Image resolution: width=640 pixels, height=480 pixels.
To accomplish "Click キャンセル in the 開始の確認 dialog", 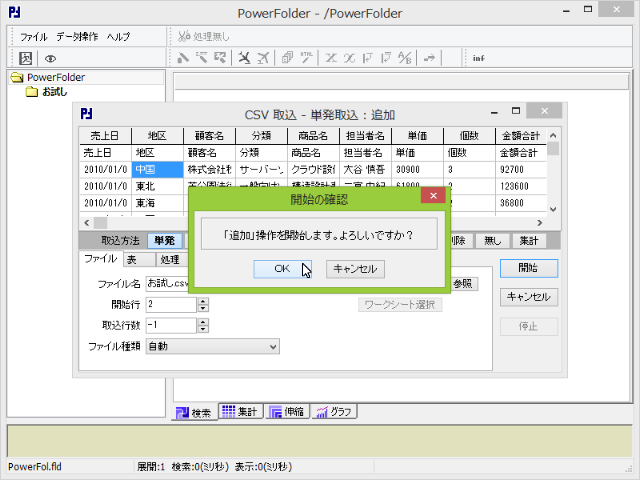I will click(x=355, y=269).
